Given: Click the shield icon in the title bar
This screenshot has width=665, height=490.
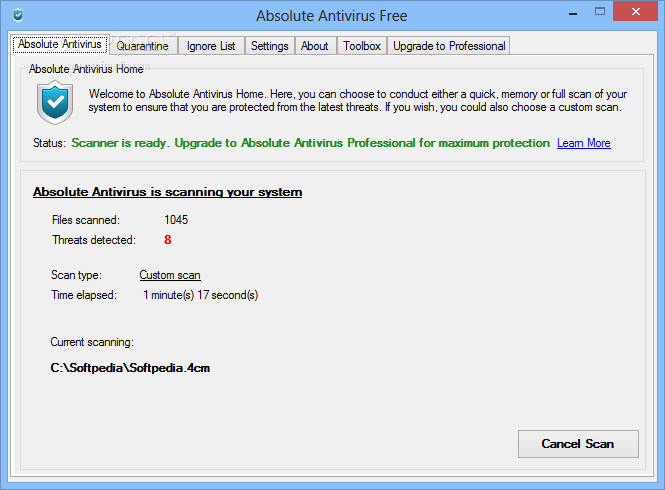Looking at the screenshot, I should point(18,15).
